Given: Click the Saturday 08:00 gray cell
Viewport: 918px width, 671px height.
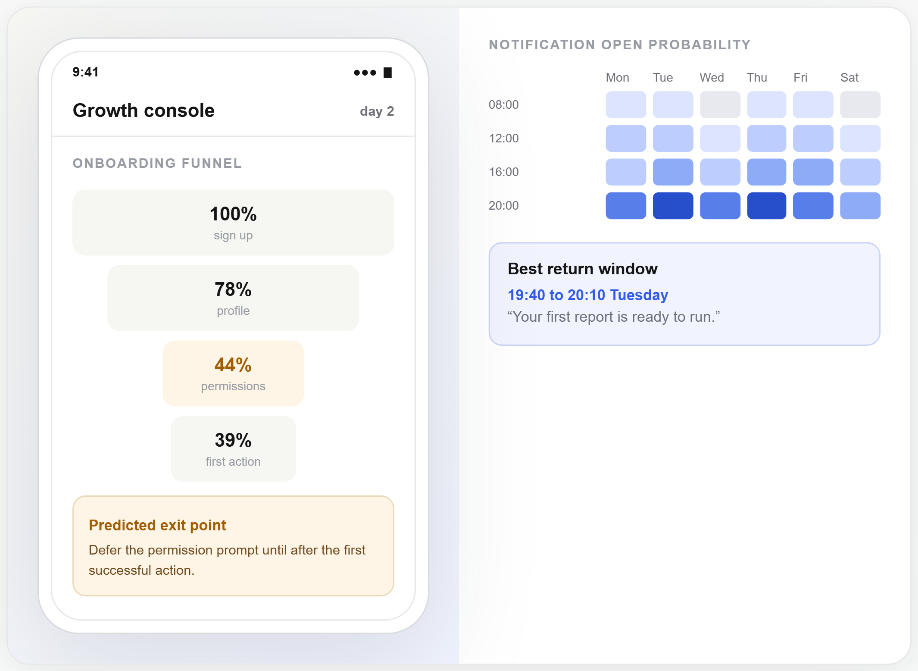Looking at the screenshot, I should tap(860, 104).
